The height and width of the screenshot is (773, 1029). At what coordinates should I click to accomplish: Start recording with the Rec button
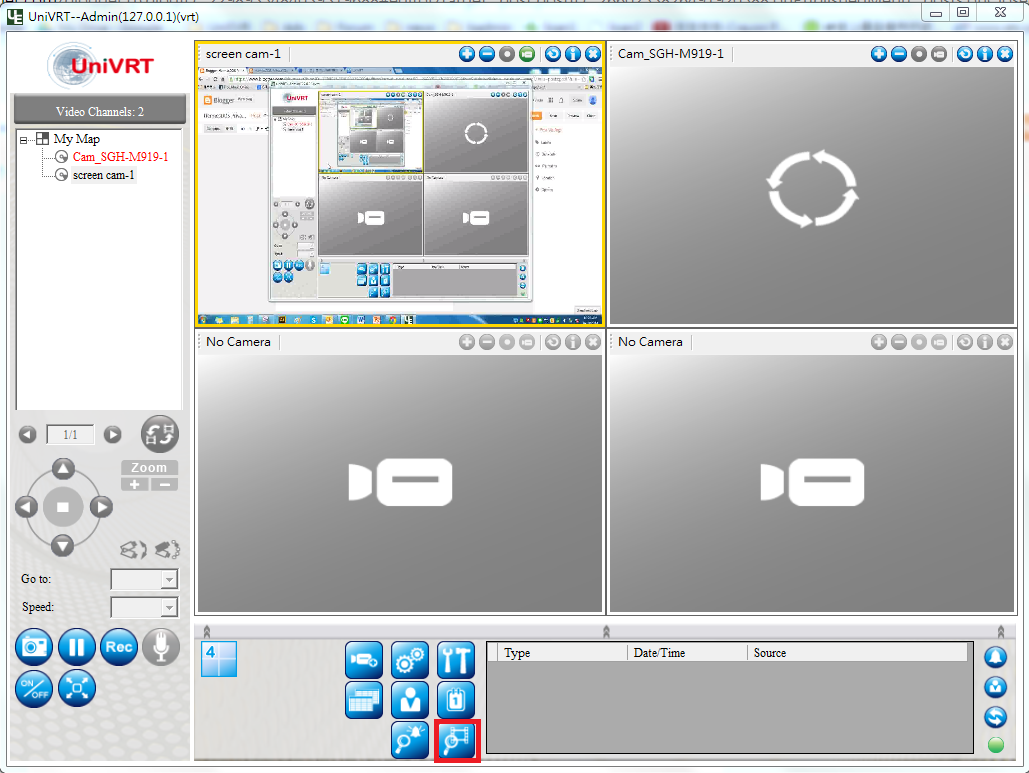pyautogui.click(x=119, y=647)
